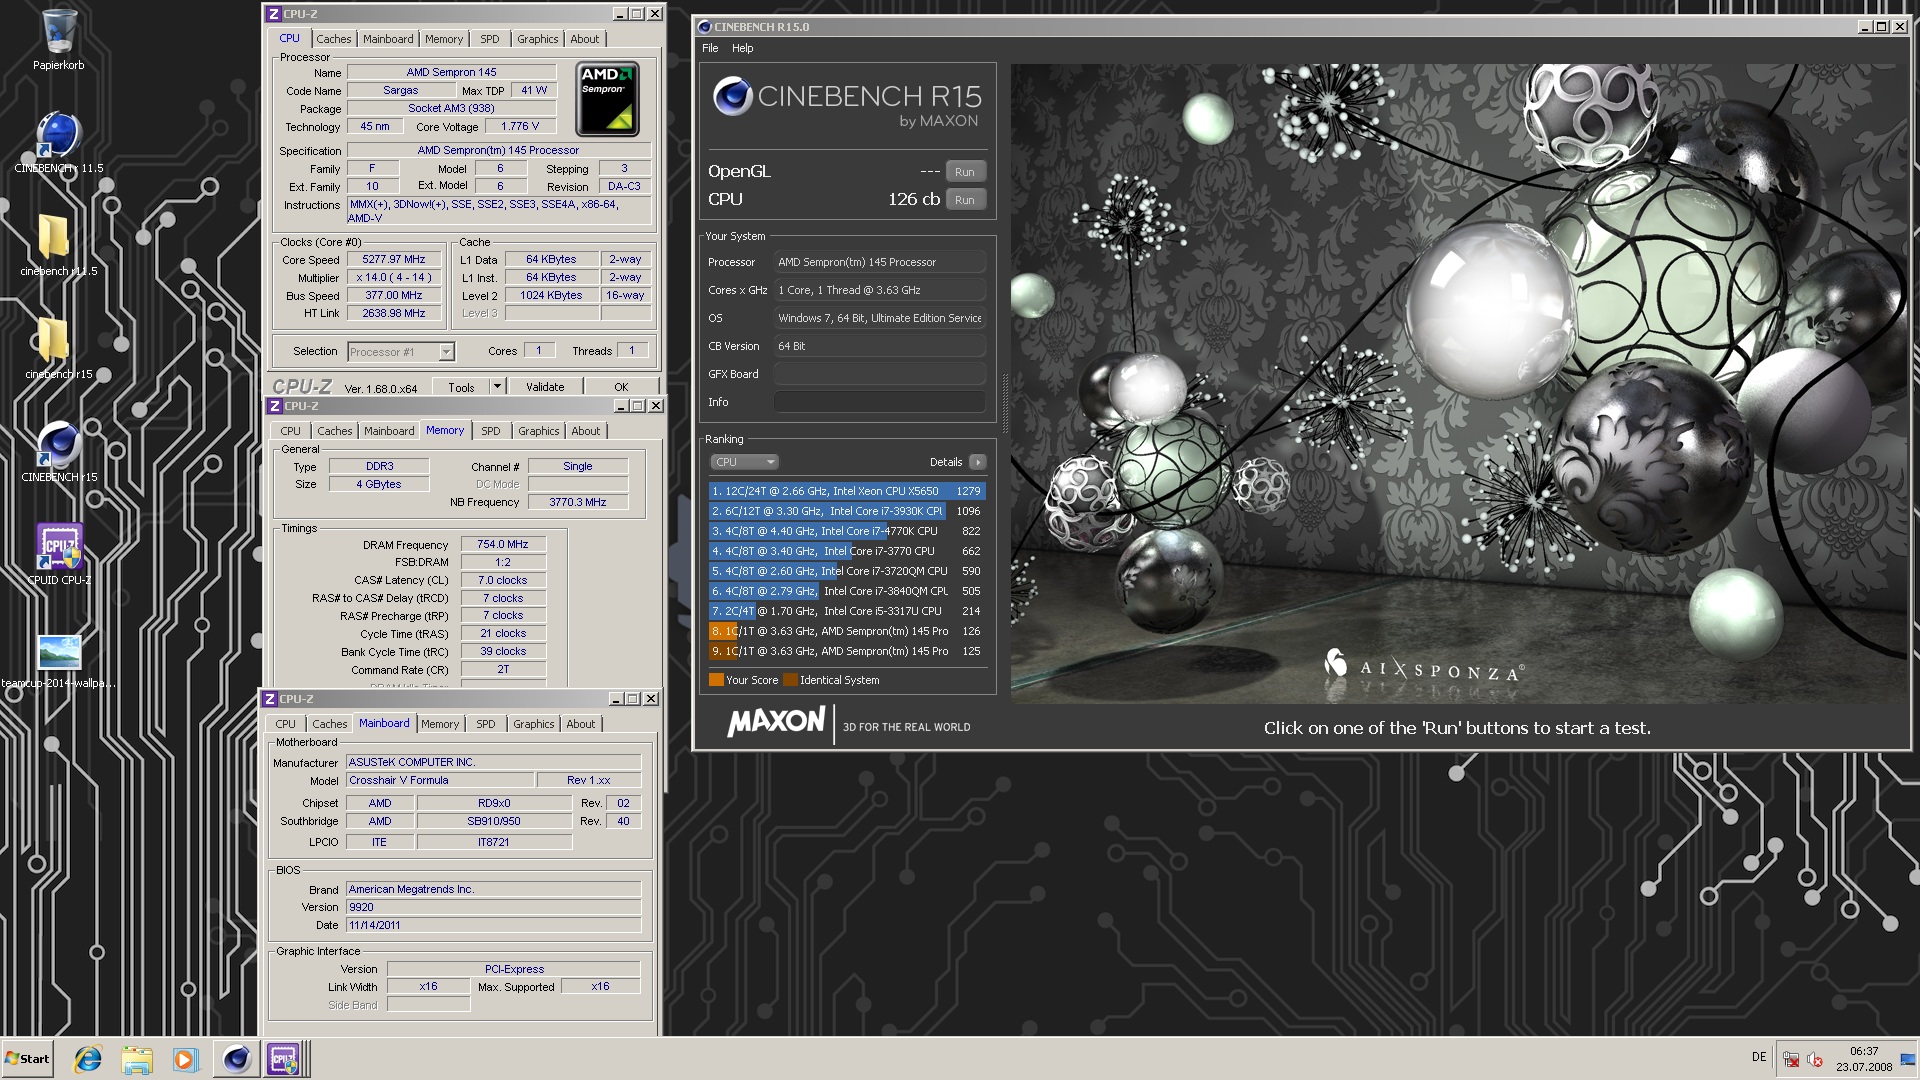The image size is (1920, 1080).
Task: Open Internet Explorer from the taskbar
Action: pos(88,1059)
